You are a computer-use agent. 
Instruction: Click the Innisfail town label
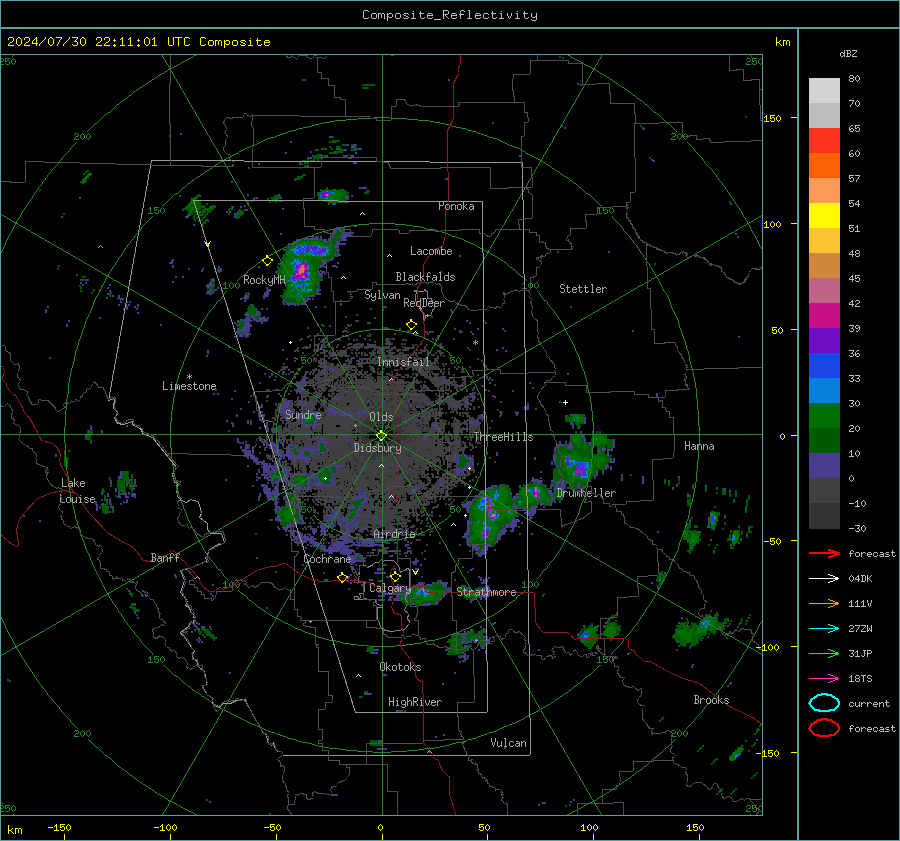point(404,362)
